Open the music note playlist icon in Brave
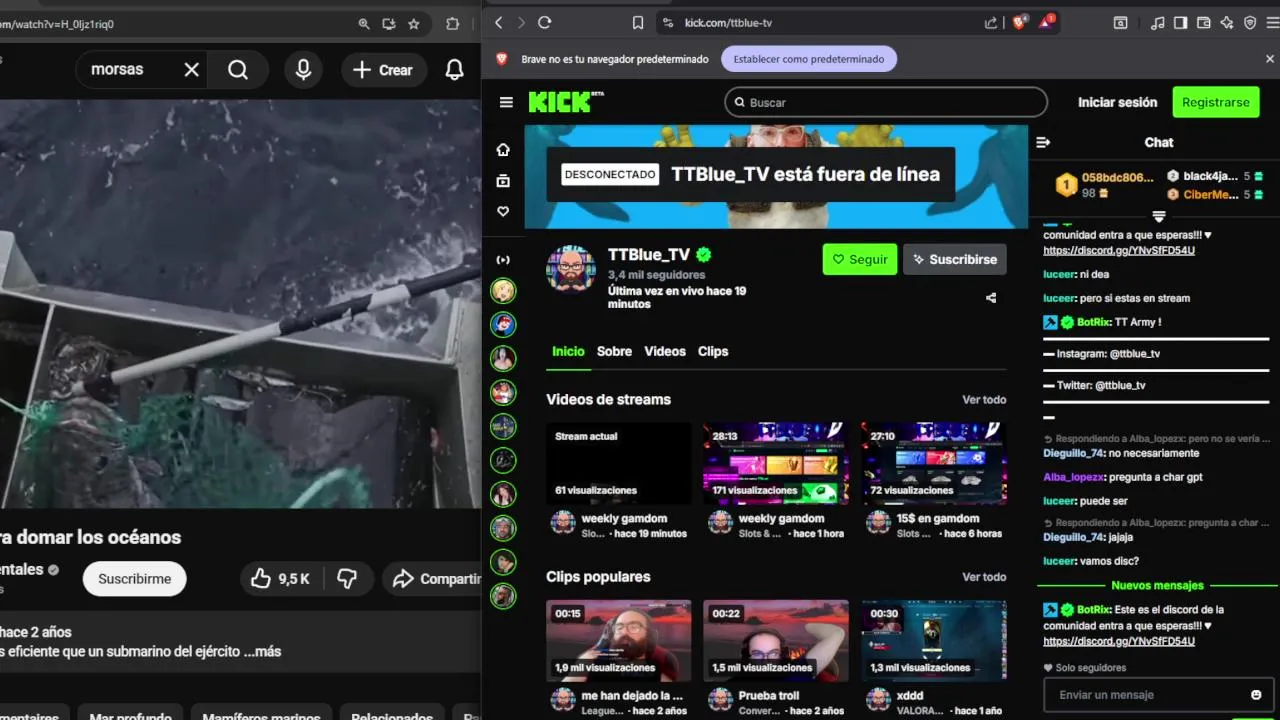This screenshot has height=720, width=1280. point(1158,23)
